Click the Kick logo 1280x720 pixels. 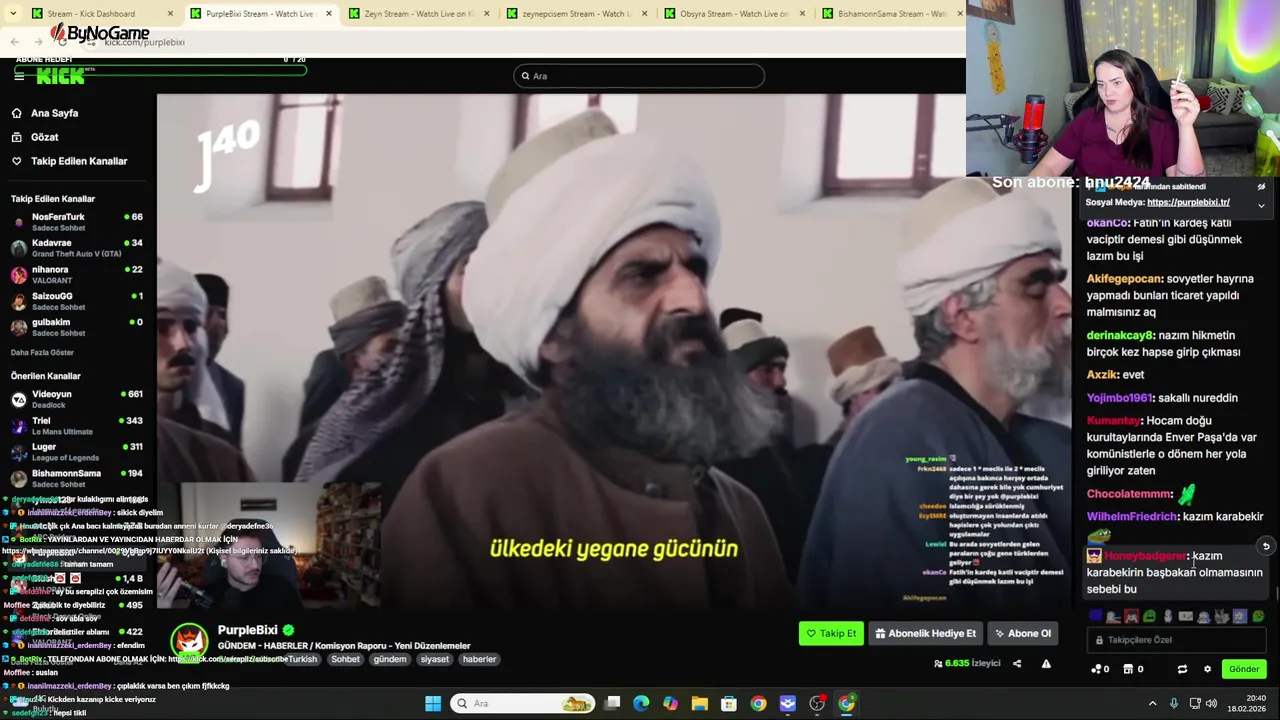[61, 76]
